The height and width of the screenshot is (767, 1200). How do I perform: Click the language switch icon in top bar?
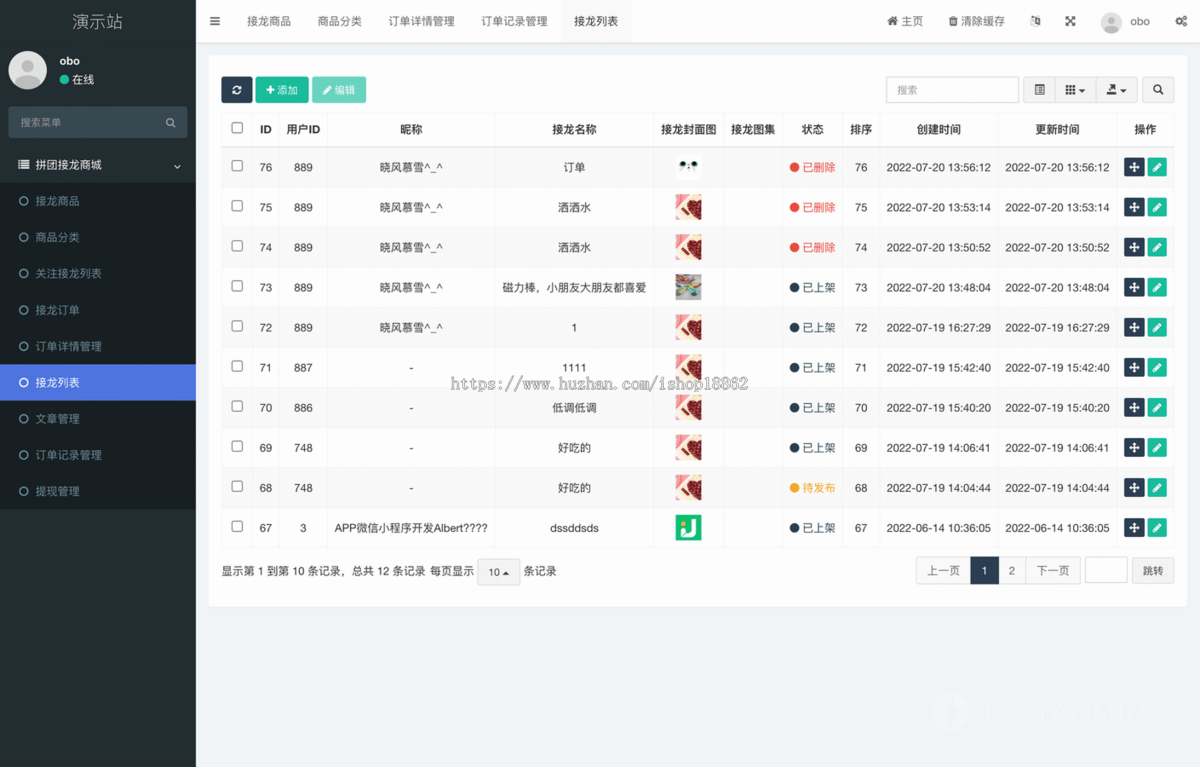(1034, 20)
